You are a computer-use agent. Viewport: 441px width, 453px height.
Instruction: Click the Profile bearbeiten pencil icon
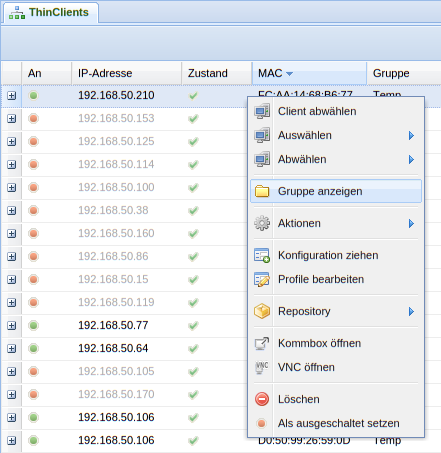point(262,279)
